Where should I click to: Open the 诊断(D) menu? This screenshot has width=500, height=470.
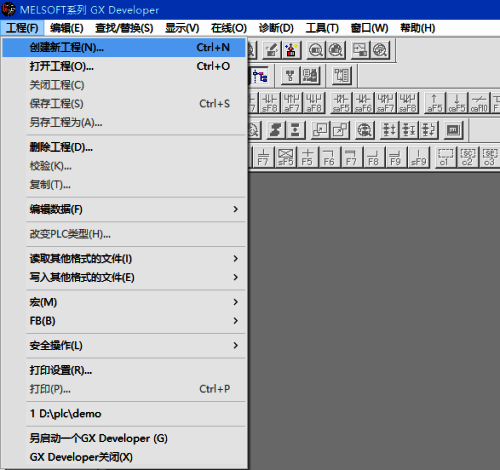pos(276,28)
